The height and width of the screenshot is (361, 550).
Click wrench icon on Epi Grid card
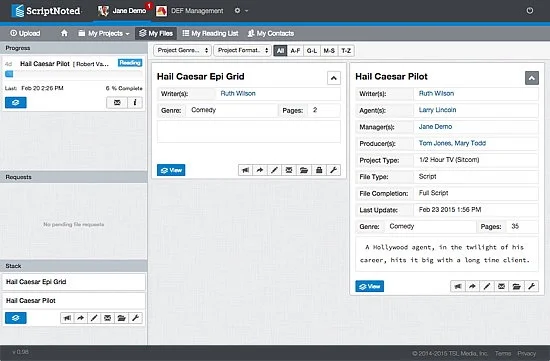coord(333,170)
